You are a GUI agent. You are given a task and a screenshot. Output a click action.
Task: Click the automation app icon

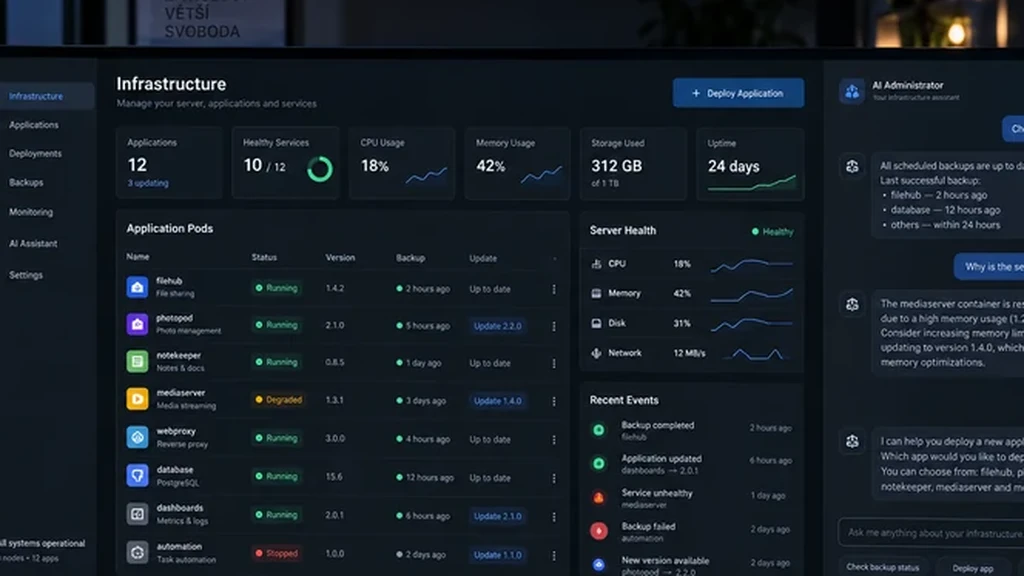click(x=137, y=552)
